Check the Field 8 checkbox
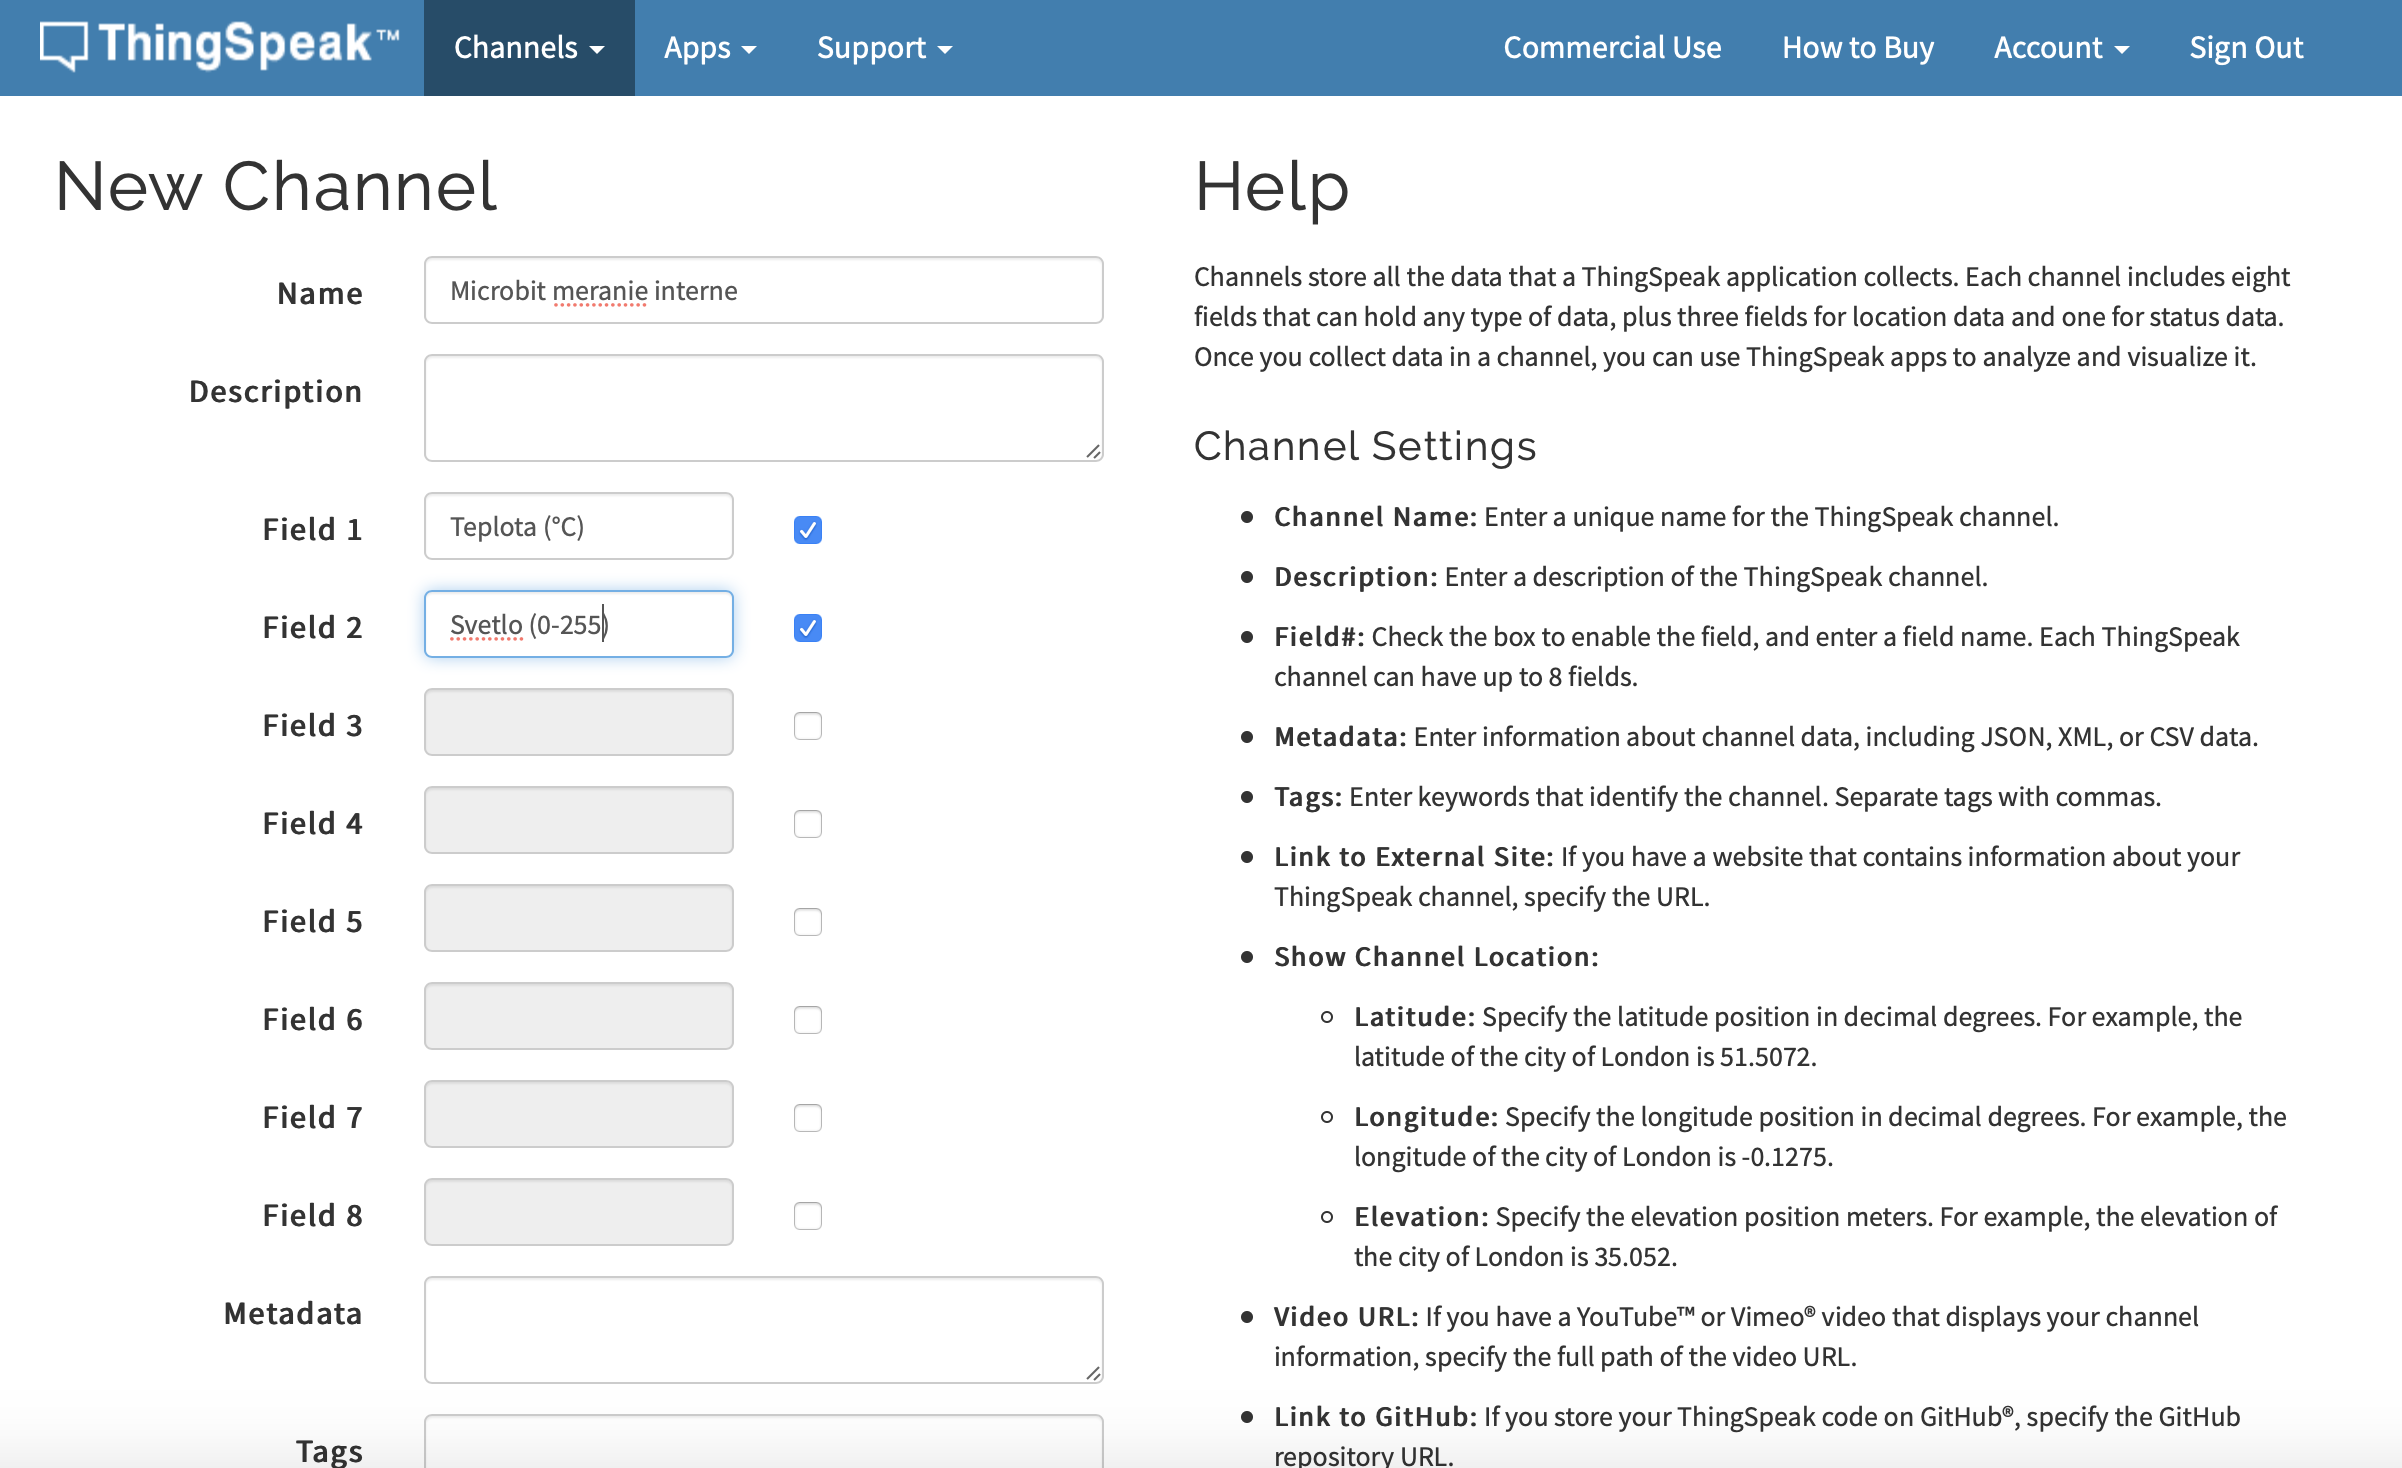The image size is (2402, 1468). (x=807, y=1215)
